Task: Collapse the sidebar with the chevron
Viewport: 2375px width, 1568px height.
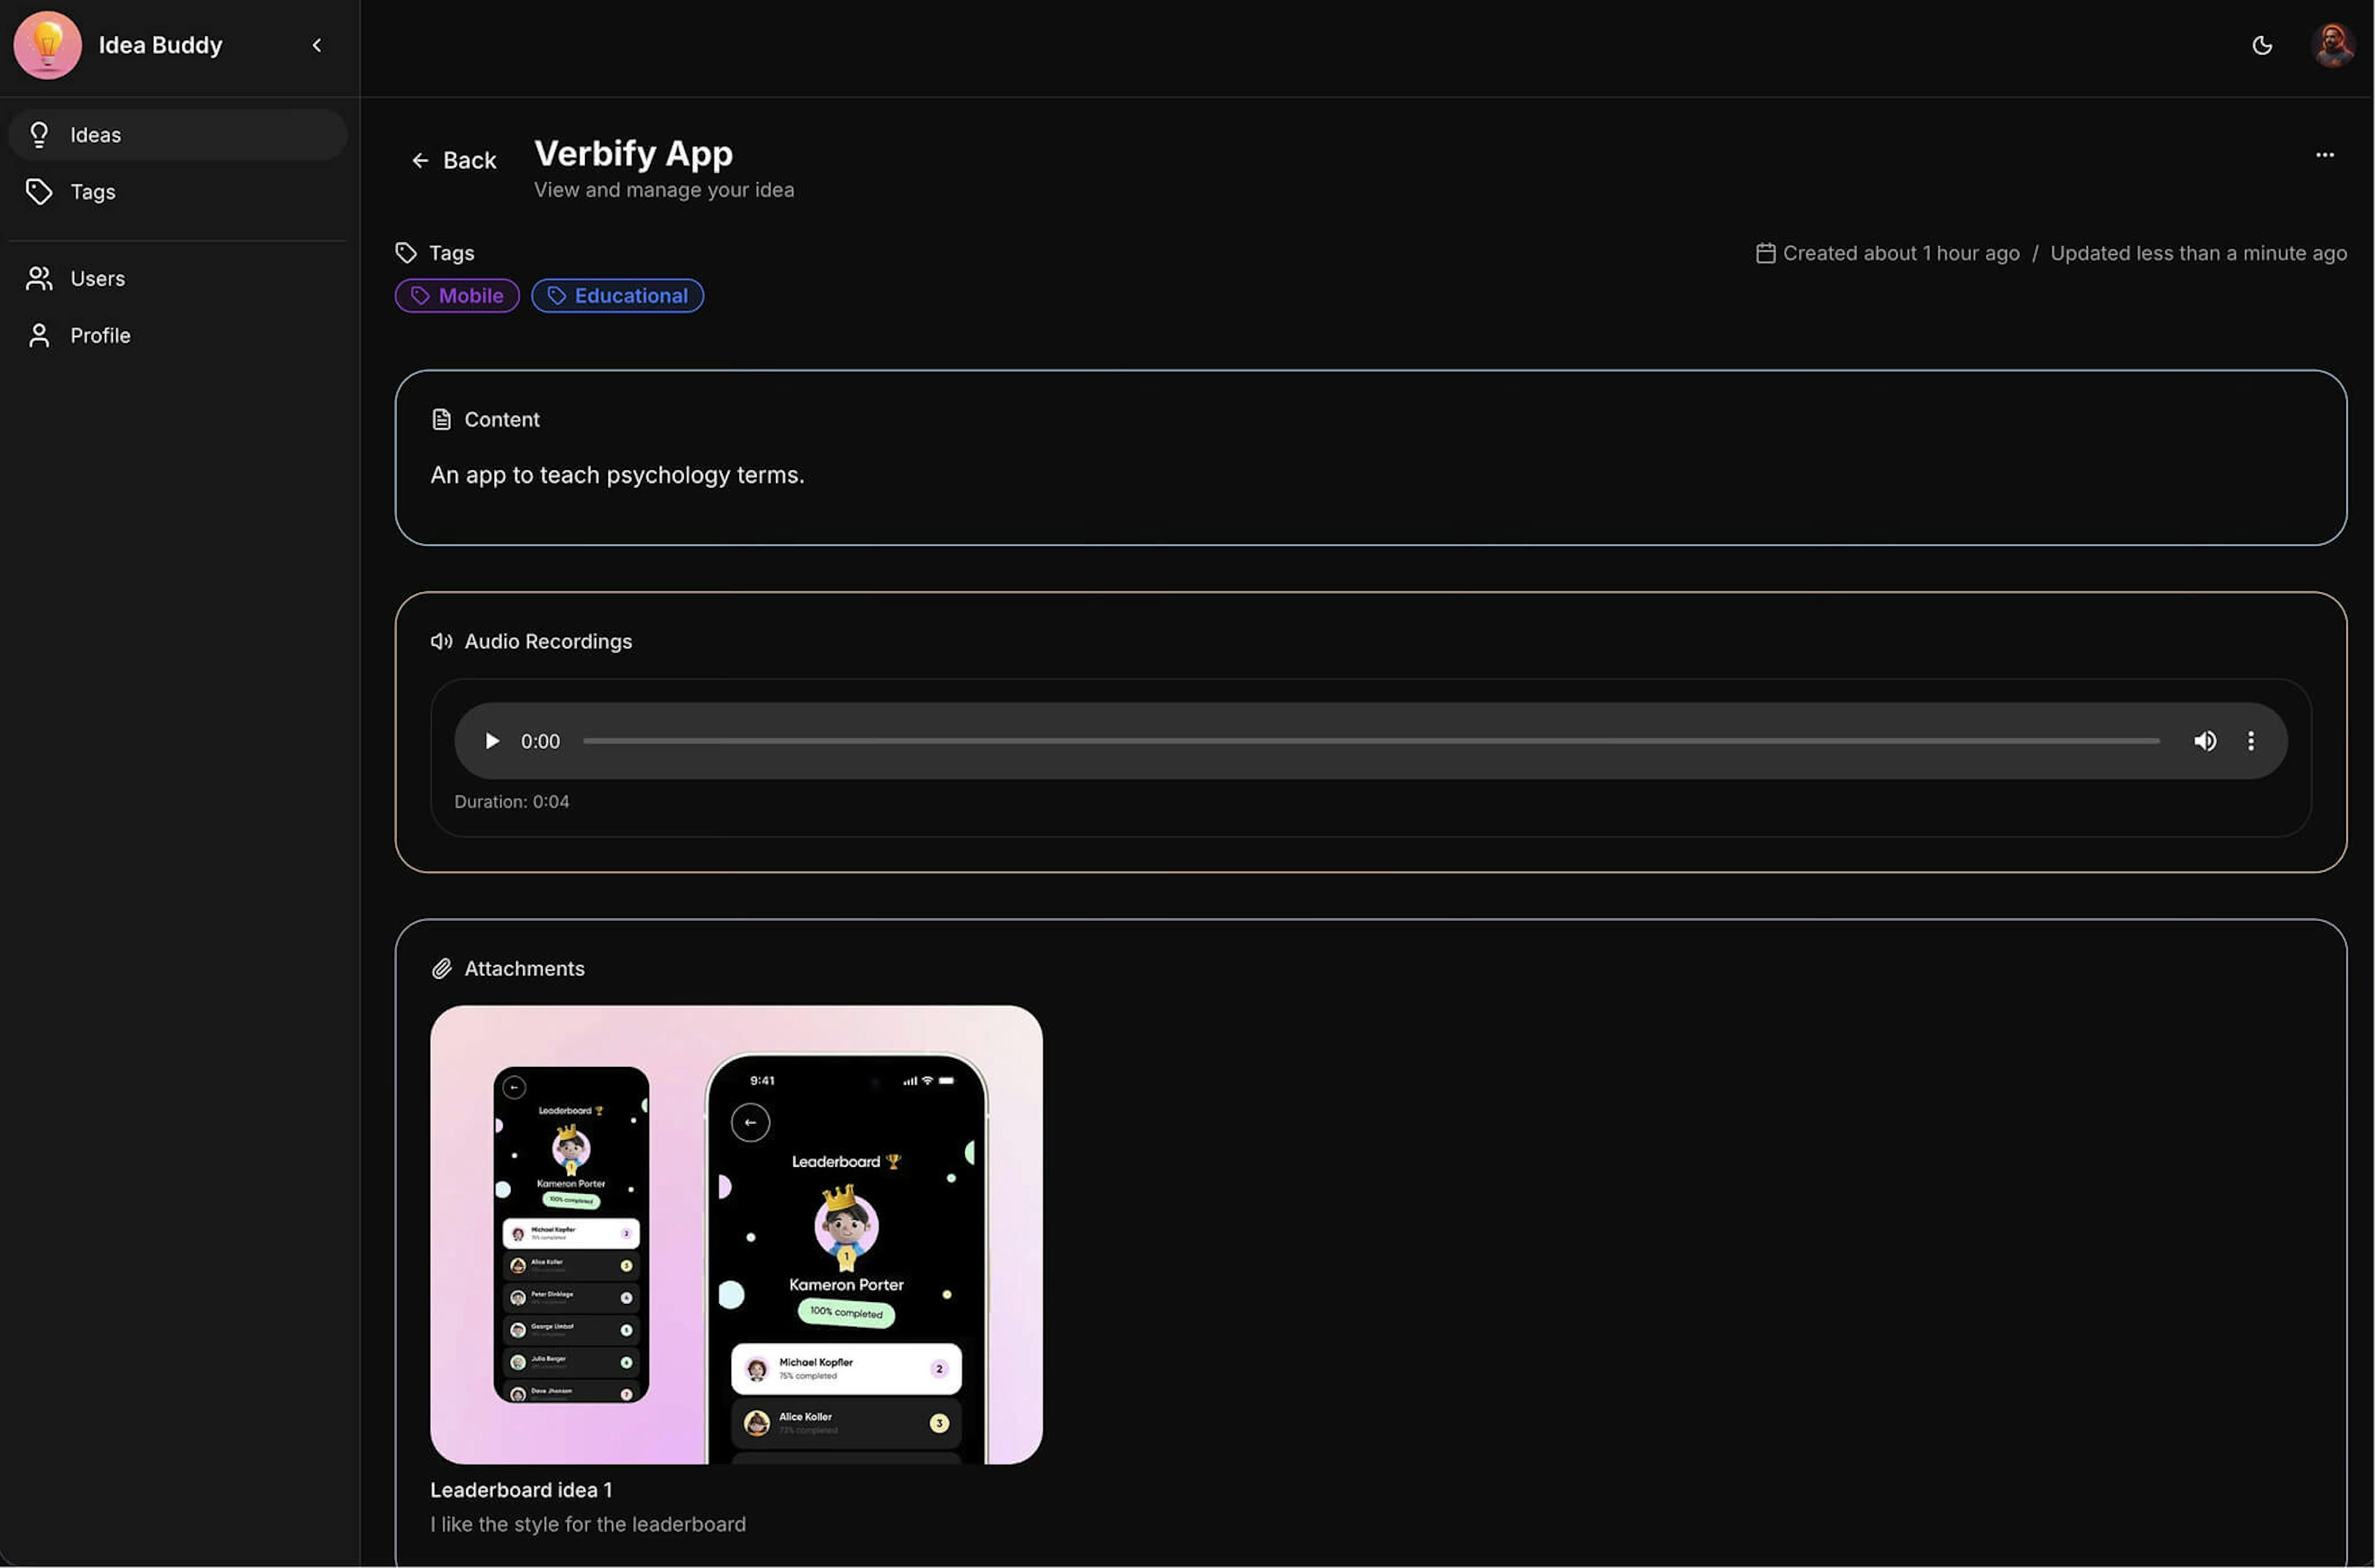Action: 317,45
